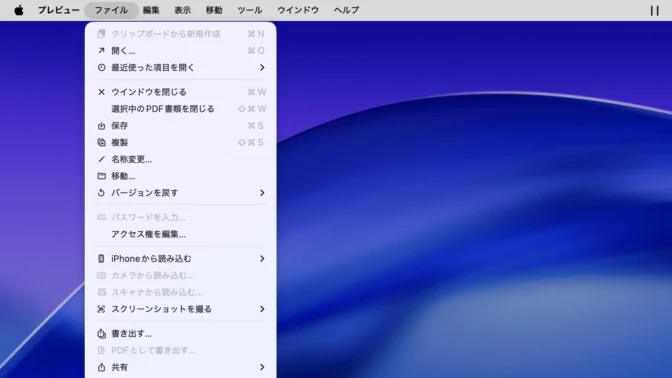Expand バージョンを戻す submenu chevron
This screenshot has width=672, height=378.
[262, 193]
